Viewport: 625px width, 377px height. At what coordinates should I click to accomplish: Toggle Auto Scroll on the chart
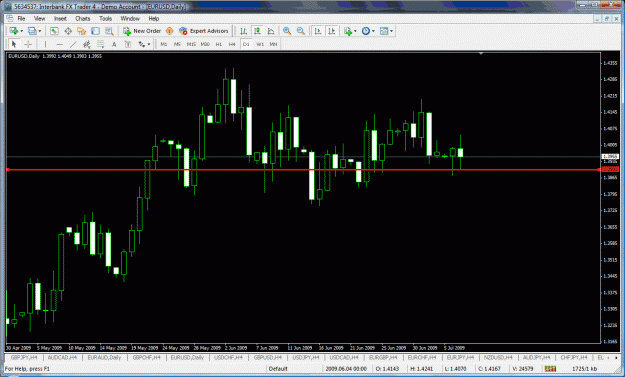tap(318, 31)
